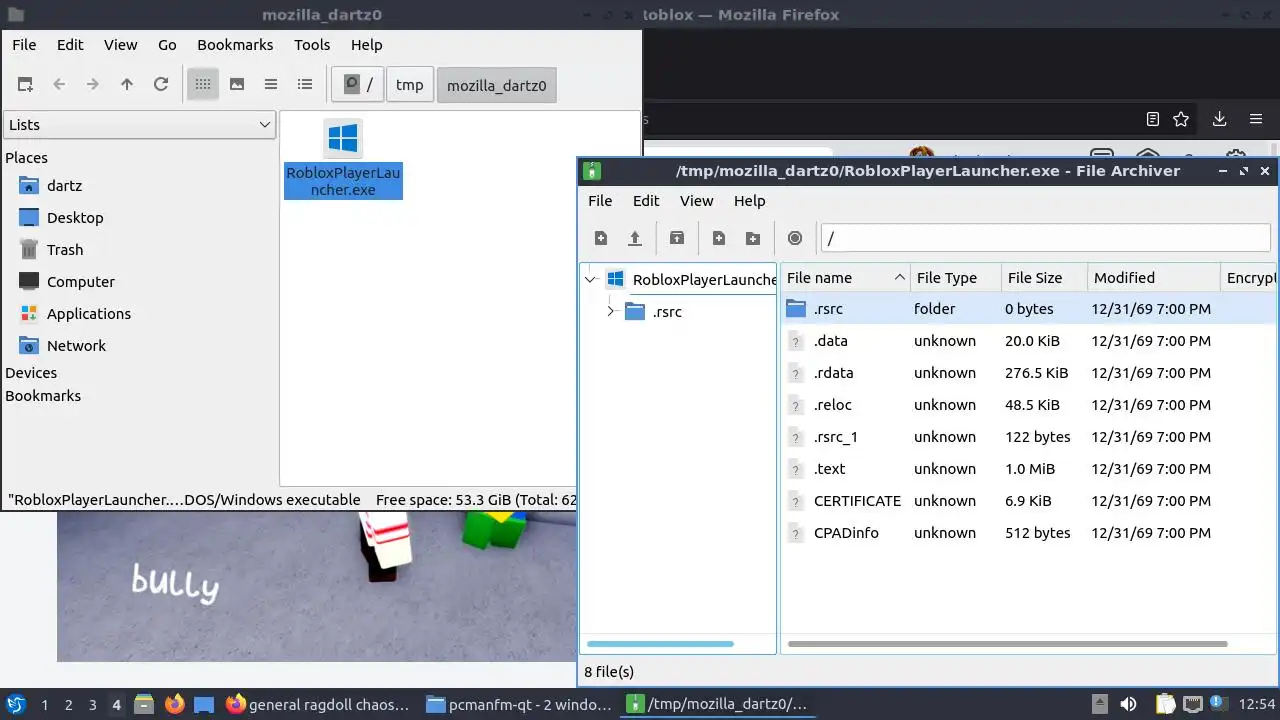
Task: Launch Firefox from taskbar quick launcher
Action: click(x=175, y=704)
